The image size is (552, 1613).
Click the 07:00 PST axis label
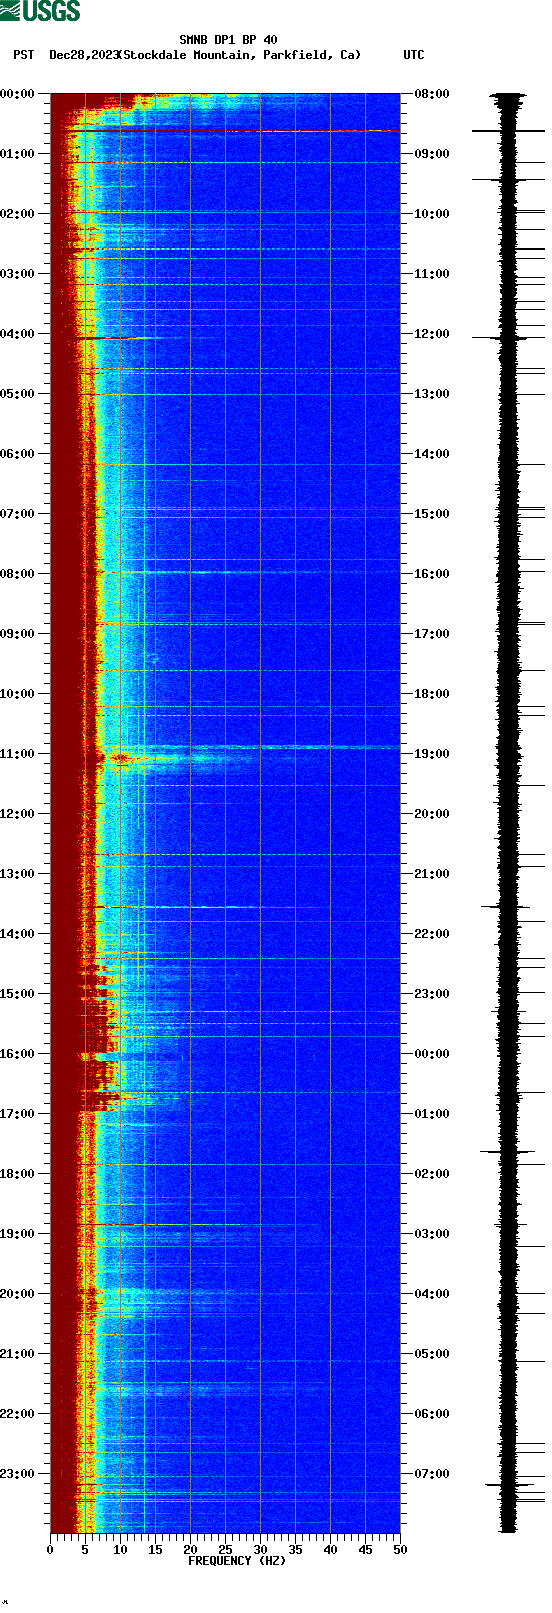17,514
